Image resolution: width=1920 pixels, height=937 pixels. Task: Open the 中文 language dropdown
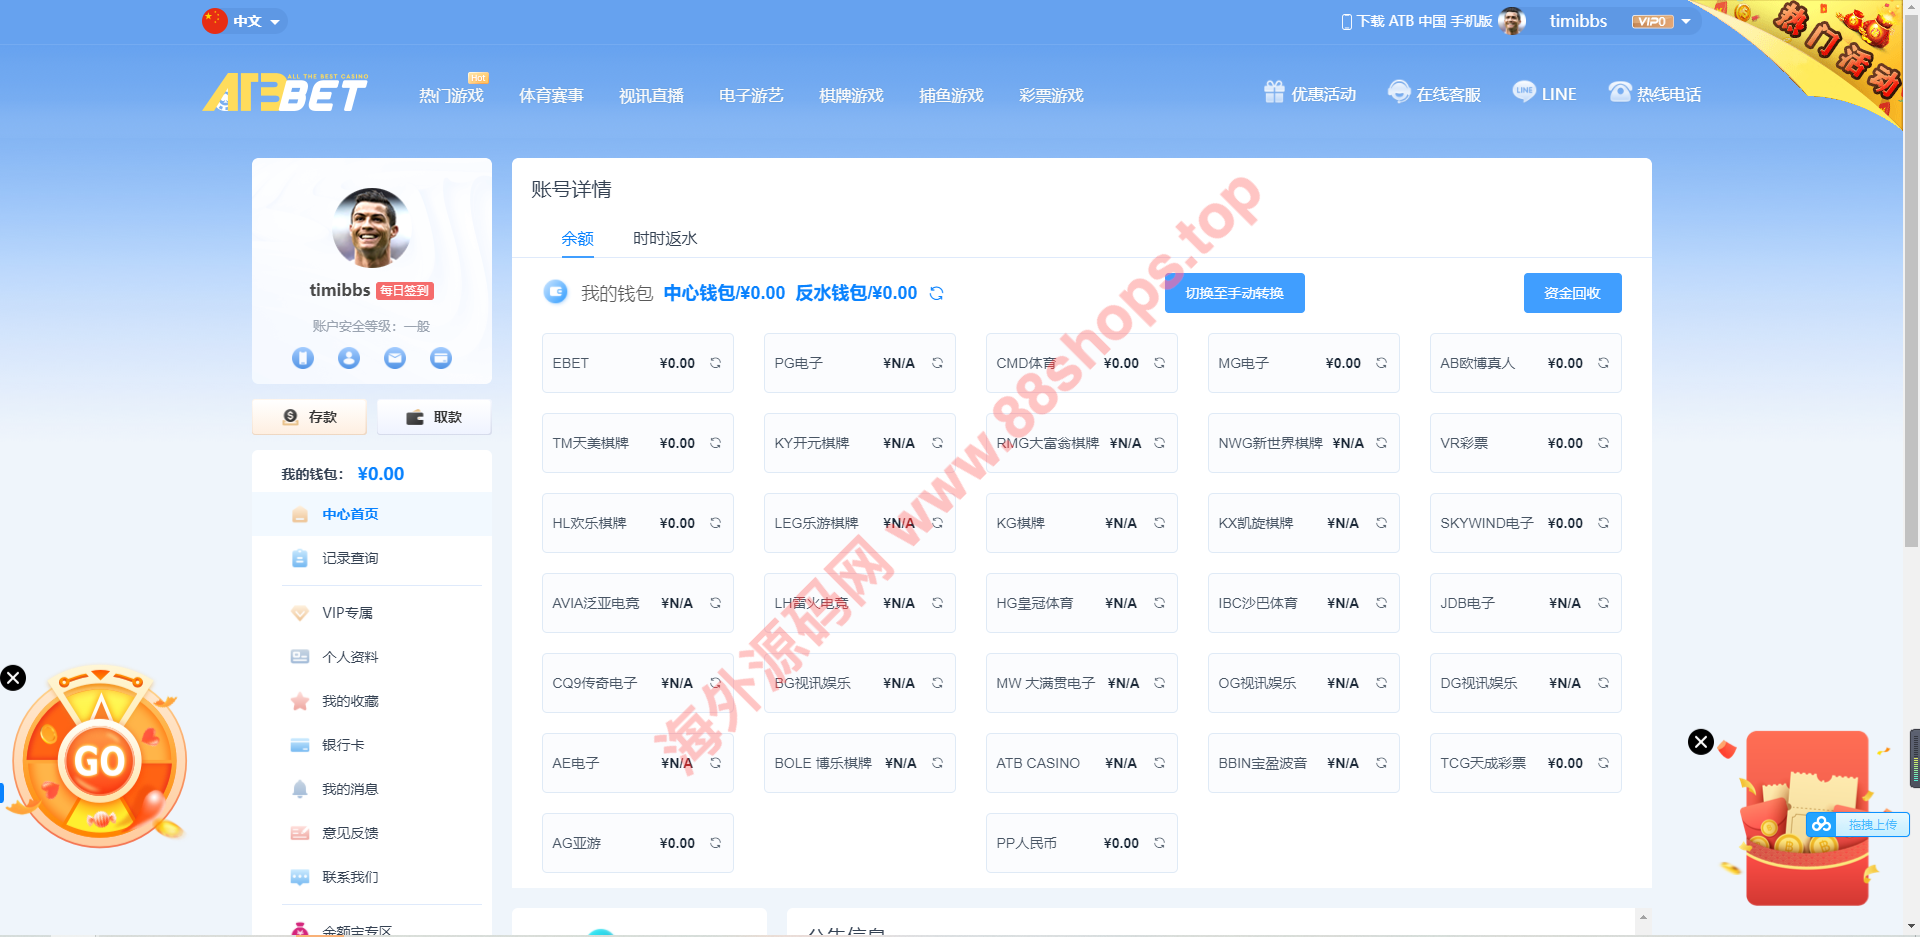coord(246,21)
